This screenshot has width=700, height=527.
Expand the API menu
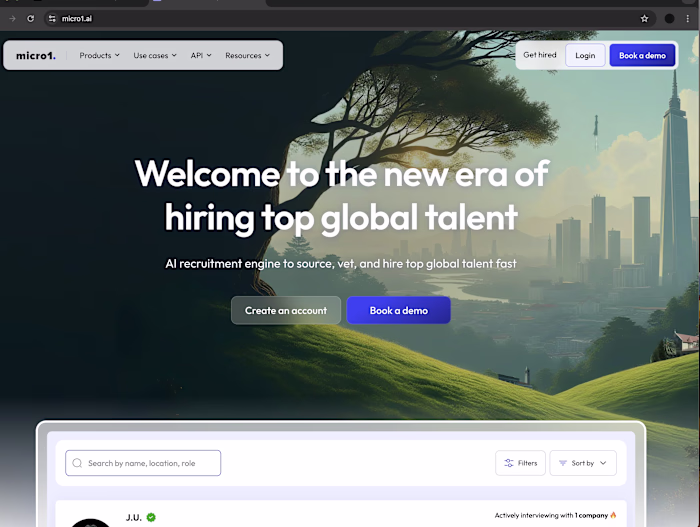click(x=201, y=55)
